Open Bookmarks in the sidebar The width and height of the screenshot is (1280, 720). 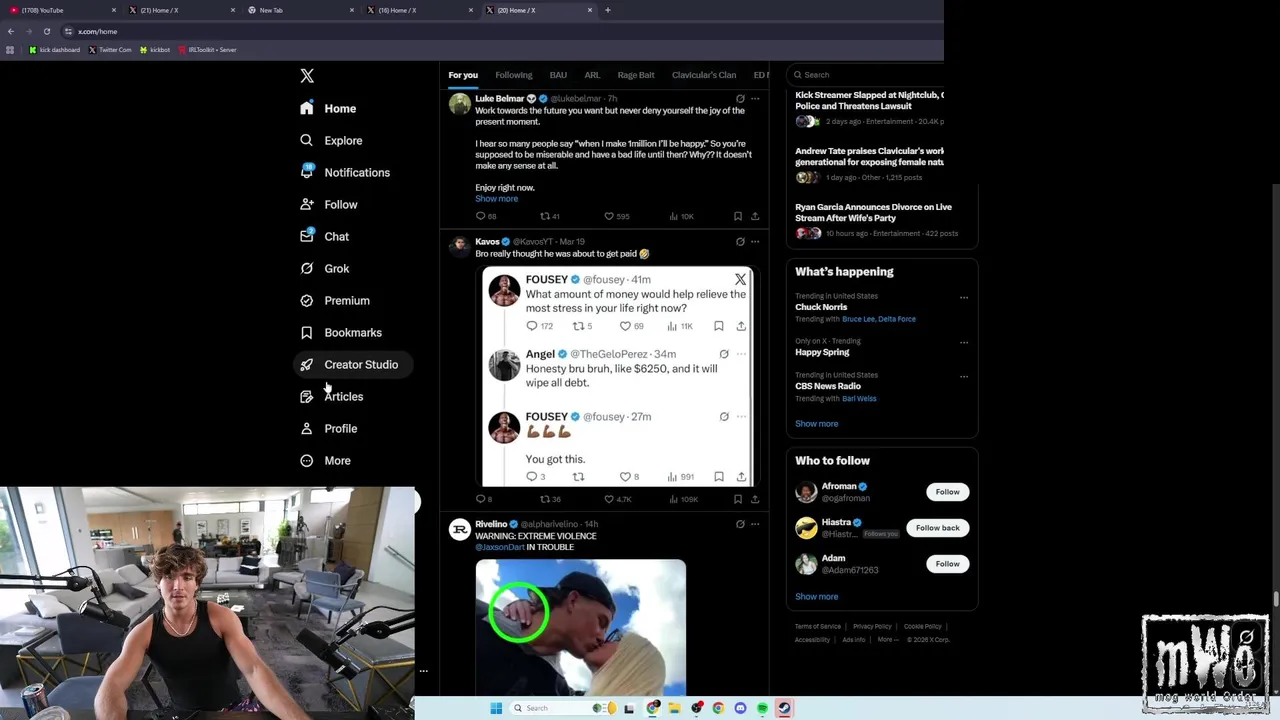click(341, 332)
